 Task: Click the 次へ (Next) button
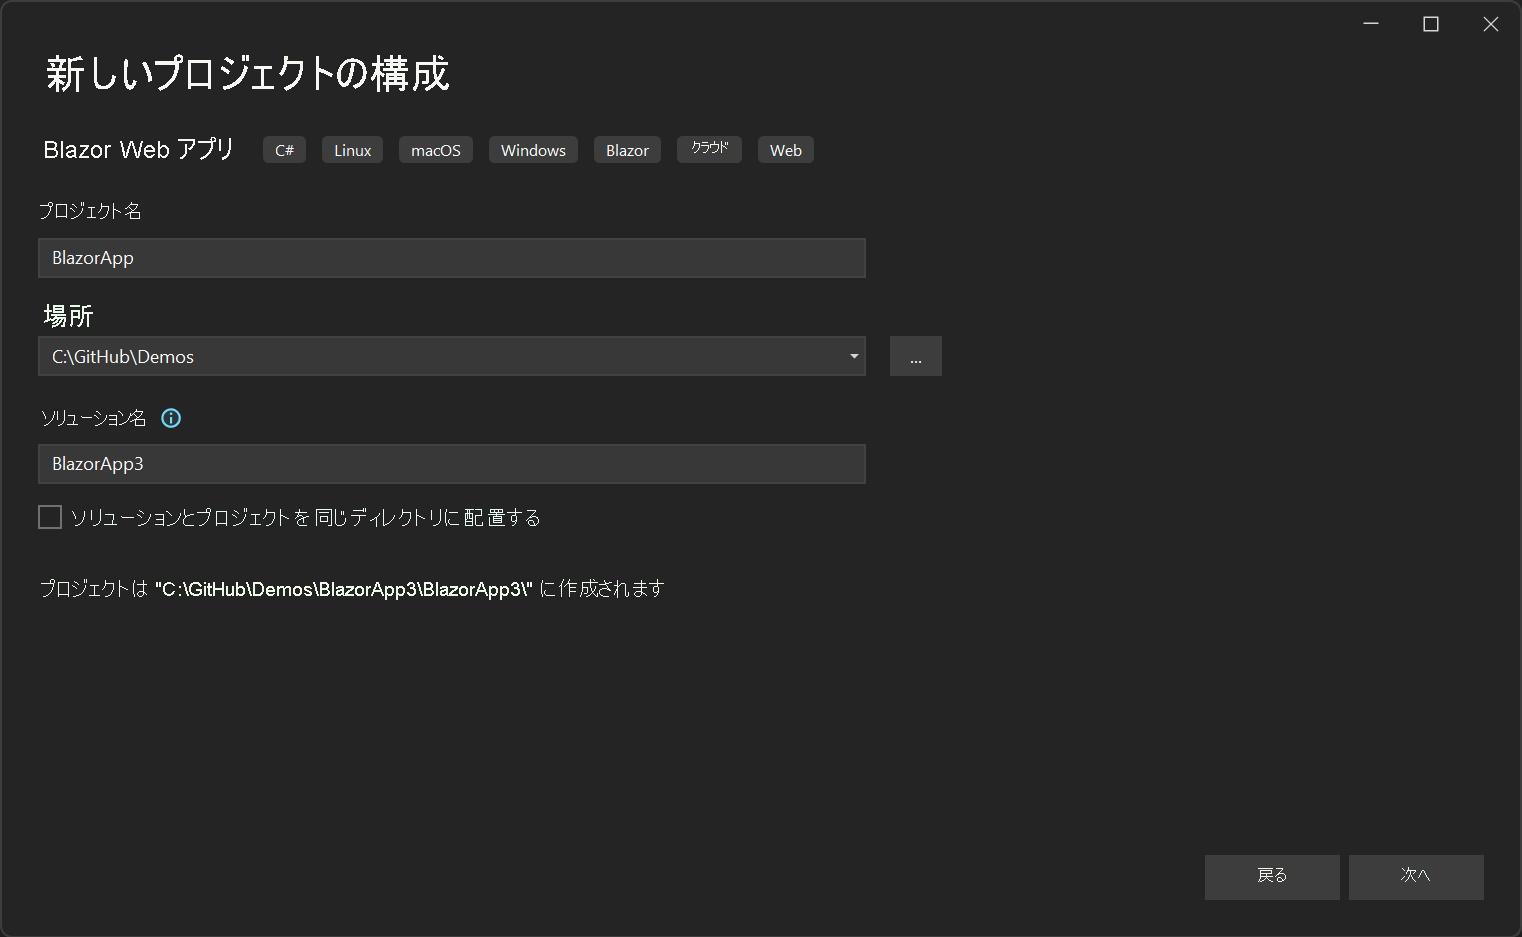1416,877
